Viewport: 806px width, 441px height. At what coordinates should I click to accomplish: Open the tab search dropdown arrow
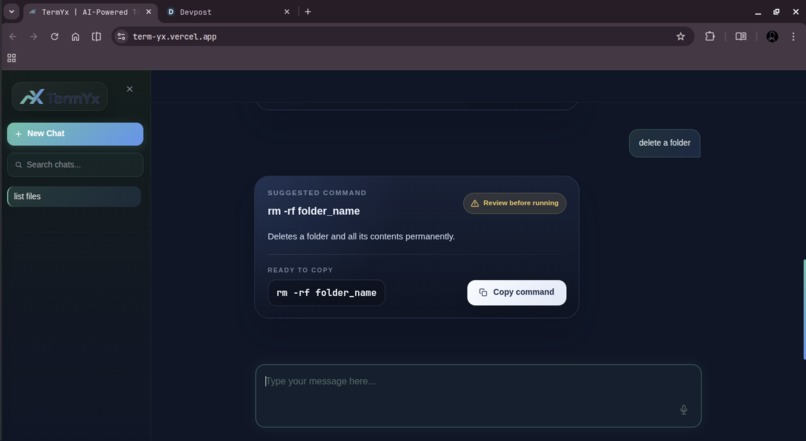pos(11,11)
